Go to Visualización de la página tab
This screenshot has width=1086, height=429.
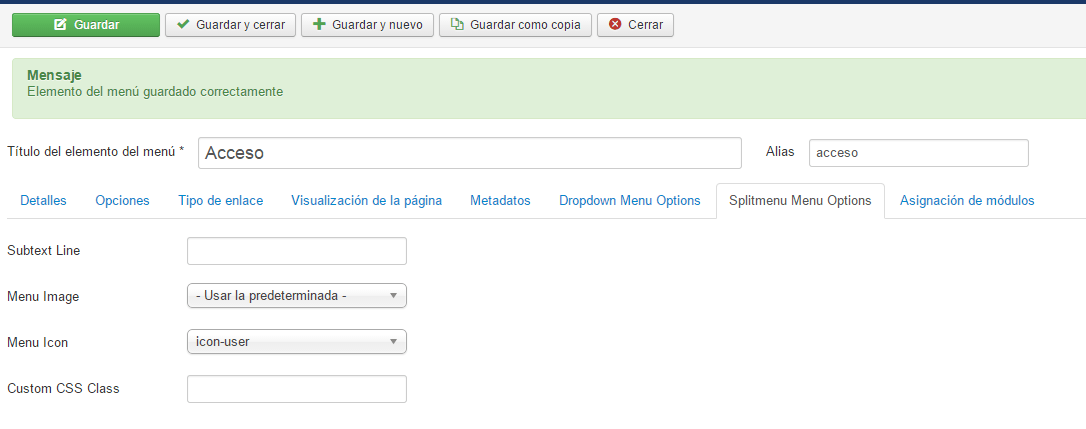click(366, 201)
